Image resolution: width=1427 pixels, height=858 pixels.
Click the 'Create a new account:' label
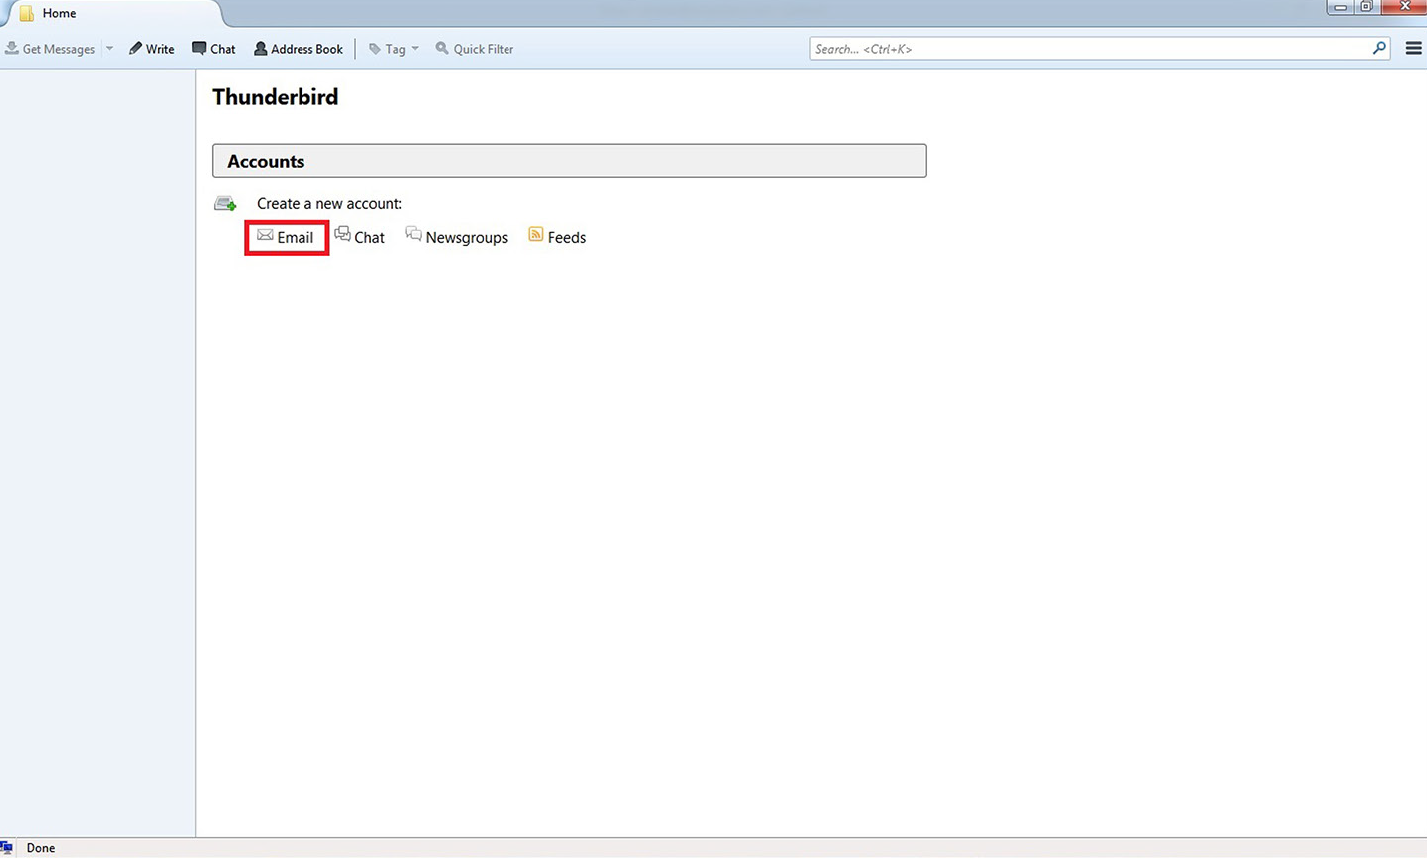click(x=329, y=203)
